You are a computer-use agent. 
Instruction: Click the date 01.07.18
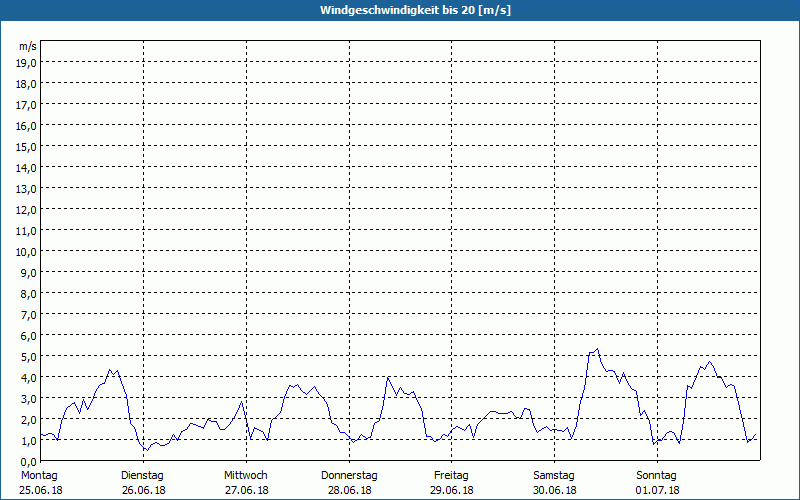point(657,490)
